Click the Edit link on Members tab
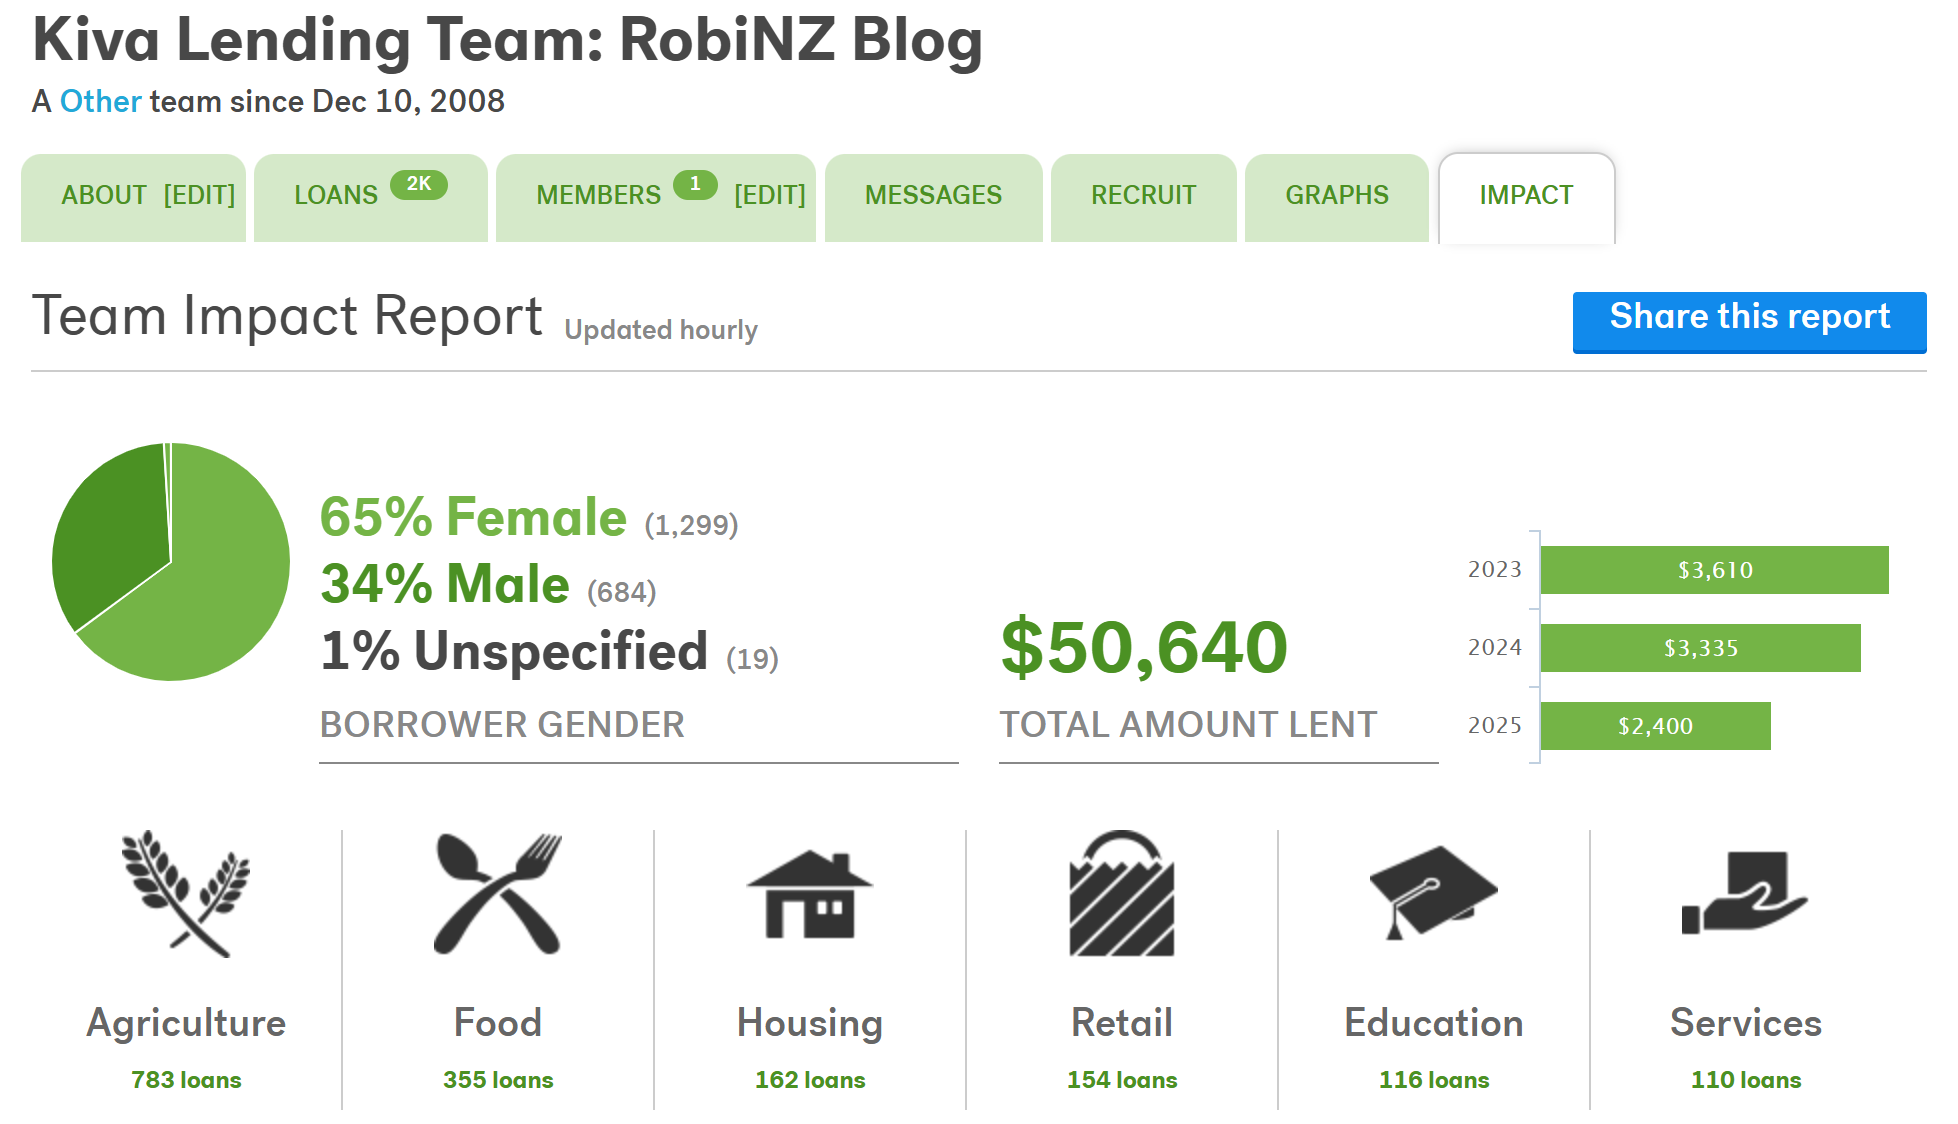Image resolution: width=1958 pixels, height=1124 pixels. click(x=770, y=195)
